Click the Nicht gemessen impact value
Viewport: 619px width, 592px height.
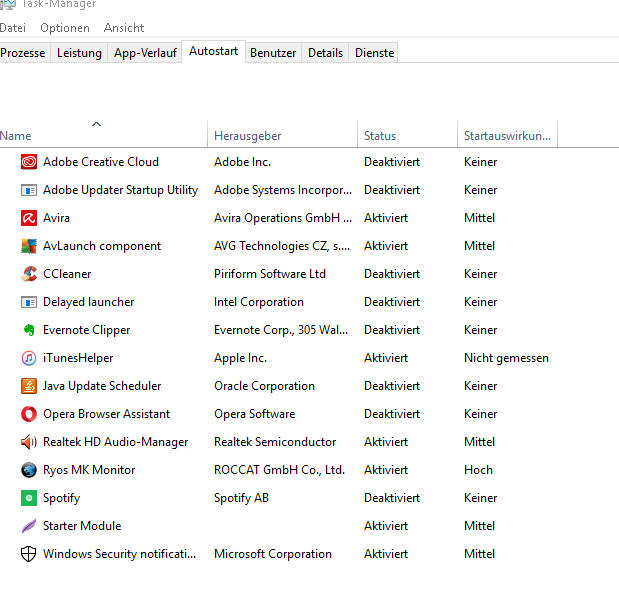tap(506, 358)
